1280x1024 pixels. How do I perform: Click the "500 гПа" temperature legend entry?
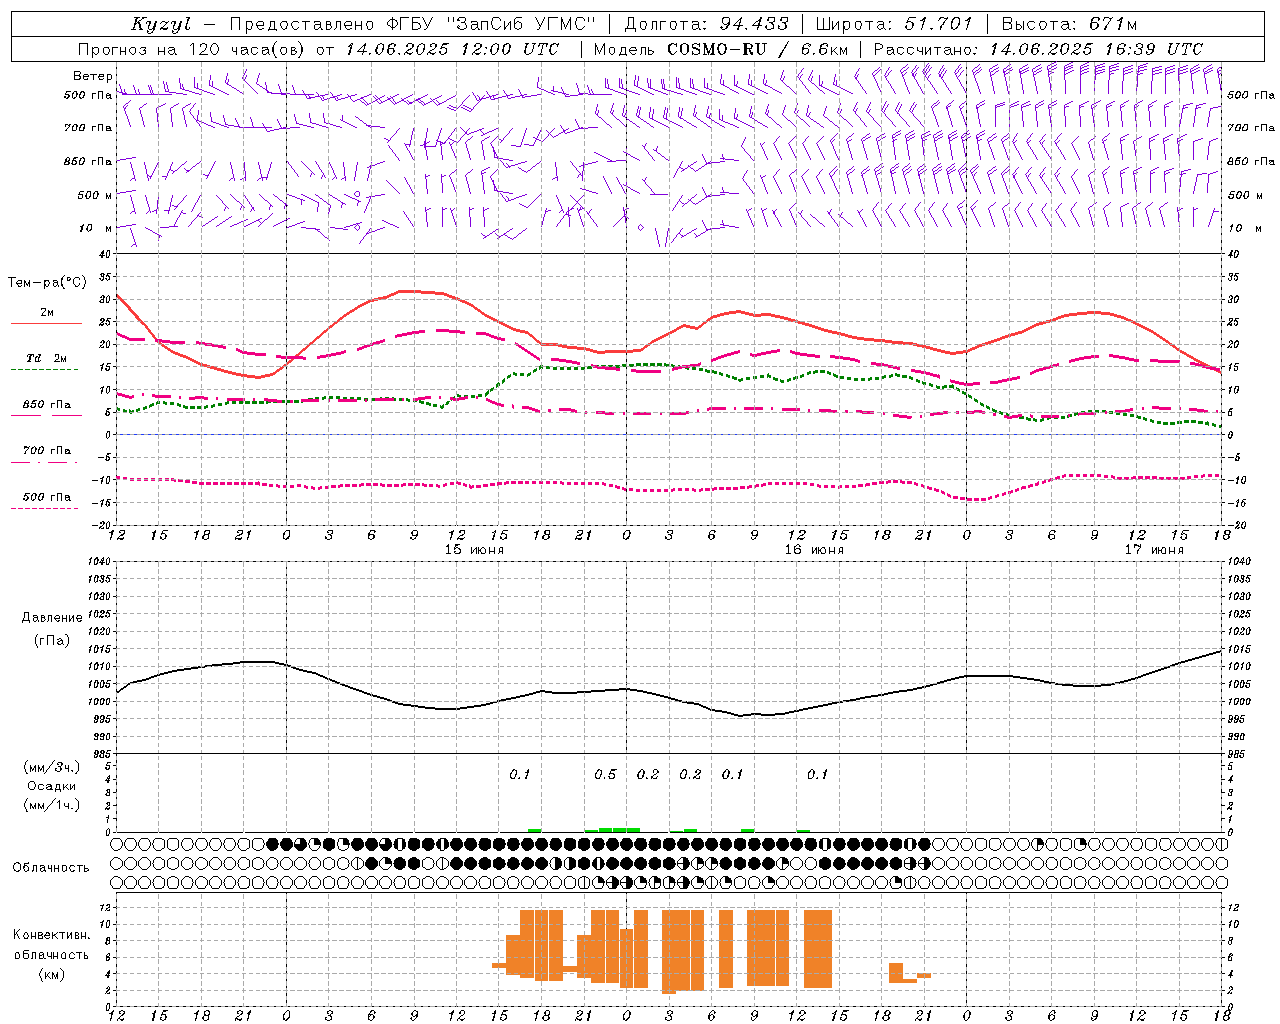(46, 497)
